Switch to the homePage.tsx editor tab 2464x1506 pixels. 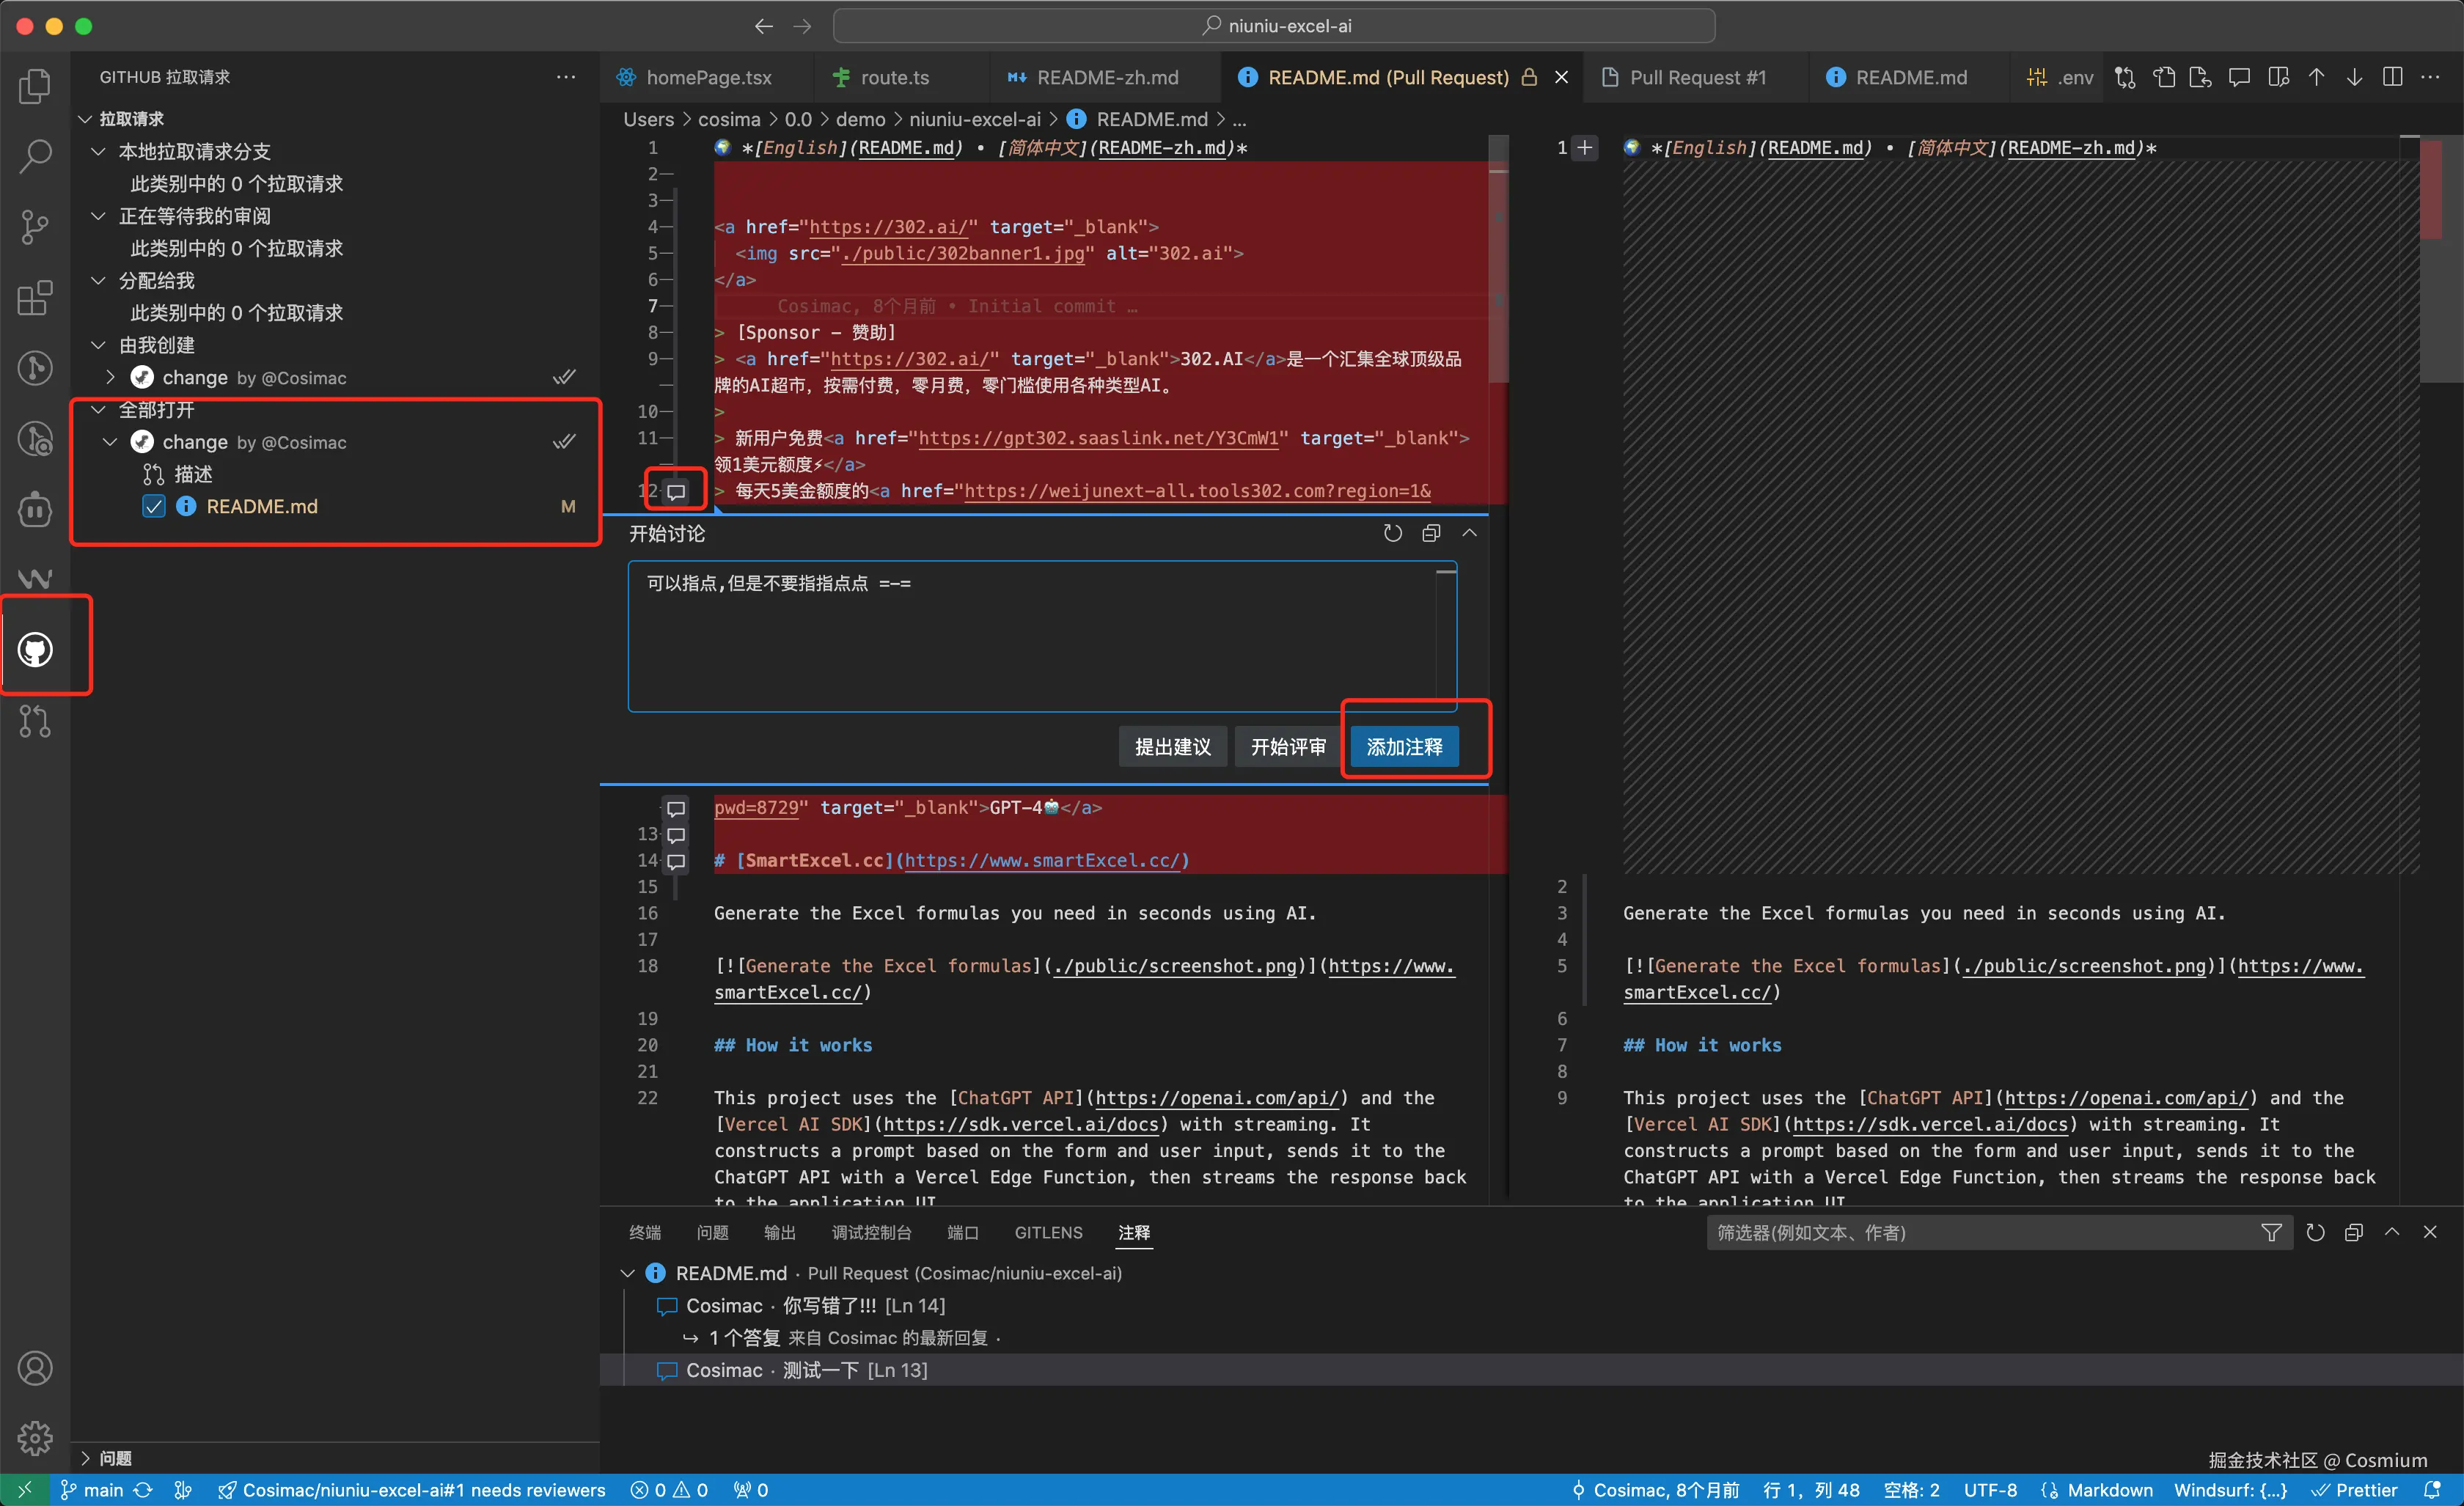pyautogui.click(x=707, y=77)
